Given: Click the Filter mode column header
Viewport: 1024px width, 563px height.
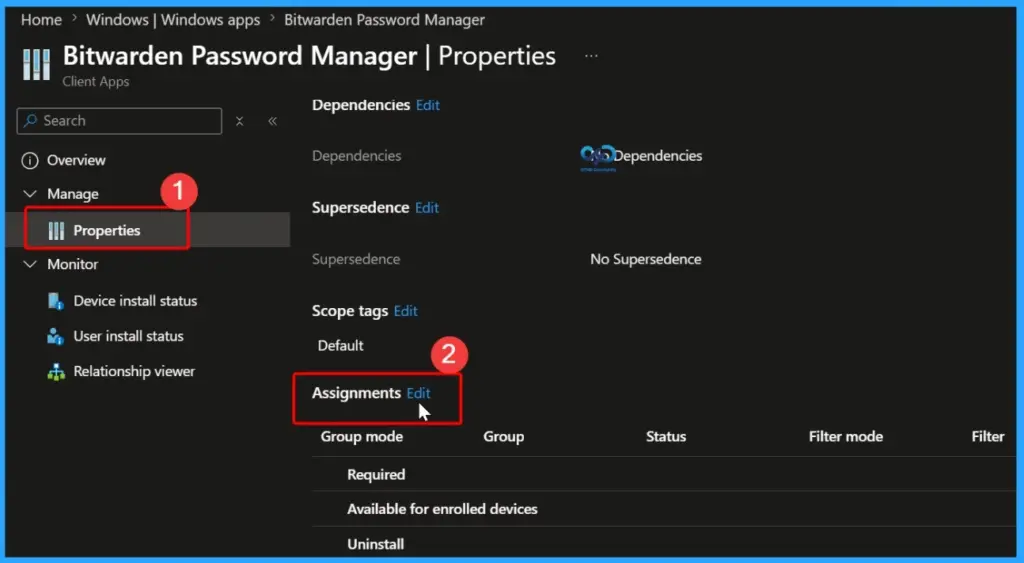Looking at the screenshot, I should [x=846, y=437].
